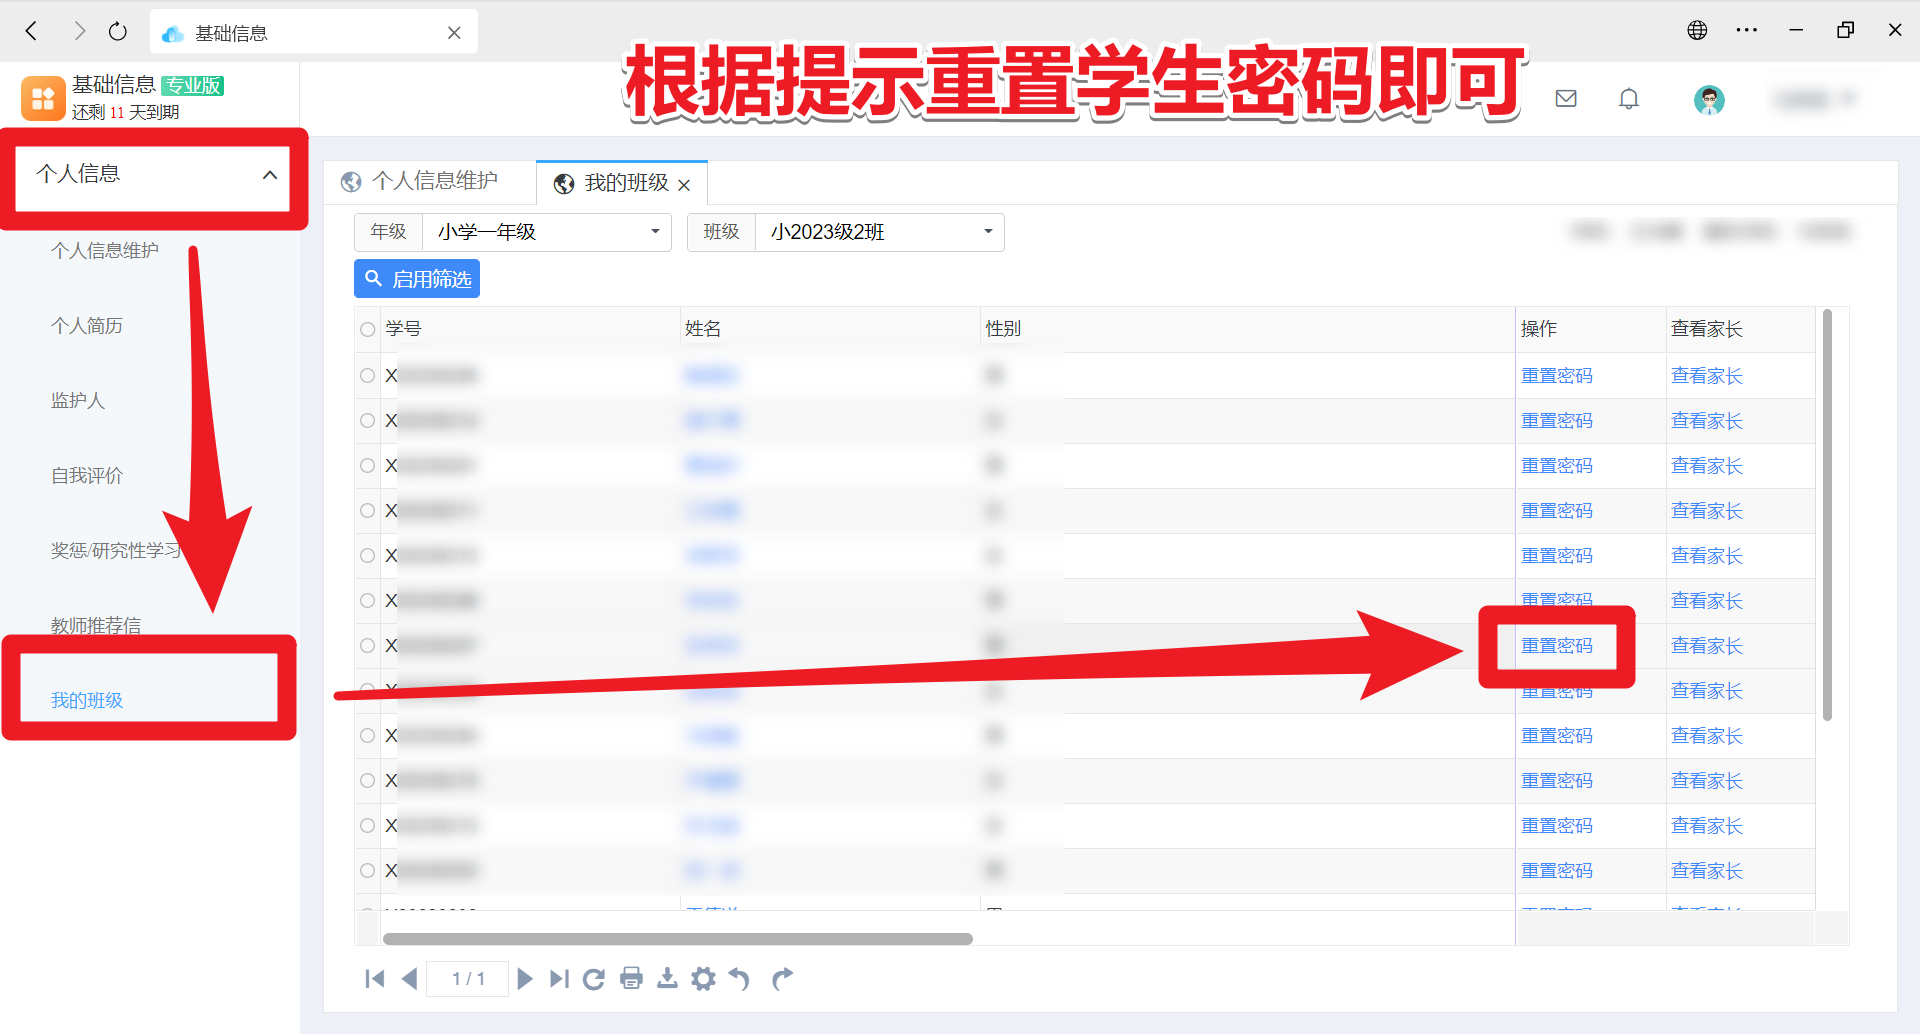Toggle the select-all circle in 学号 header
This screenshot has width=1920, height=1034.
click(x=368, y=329)
